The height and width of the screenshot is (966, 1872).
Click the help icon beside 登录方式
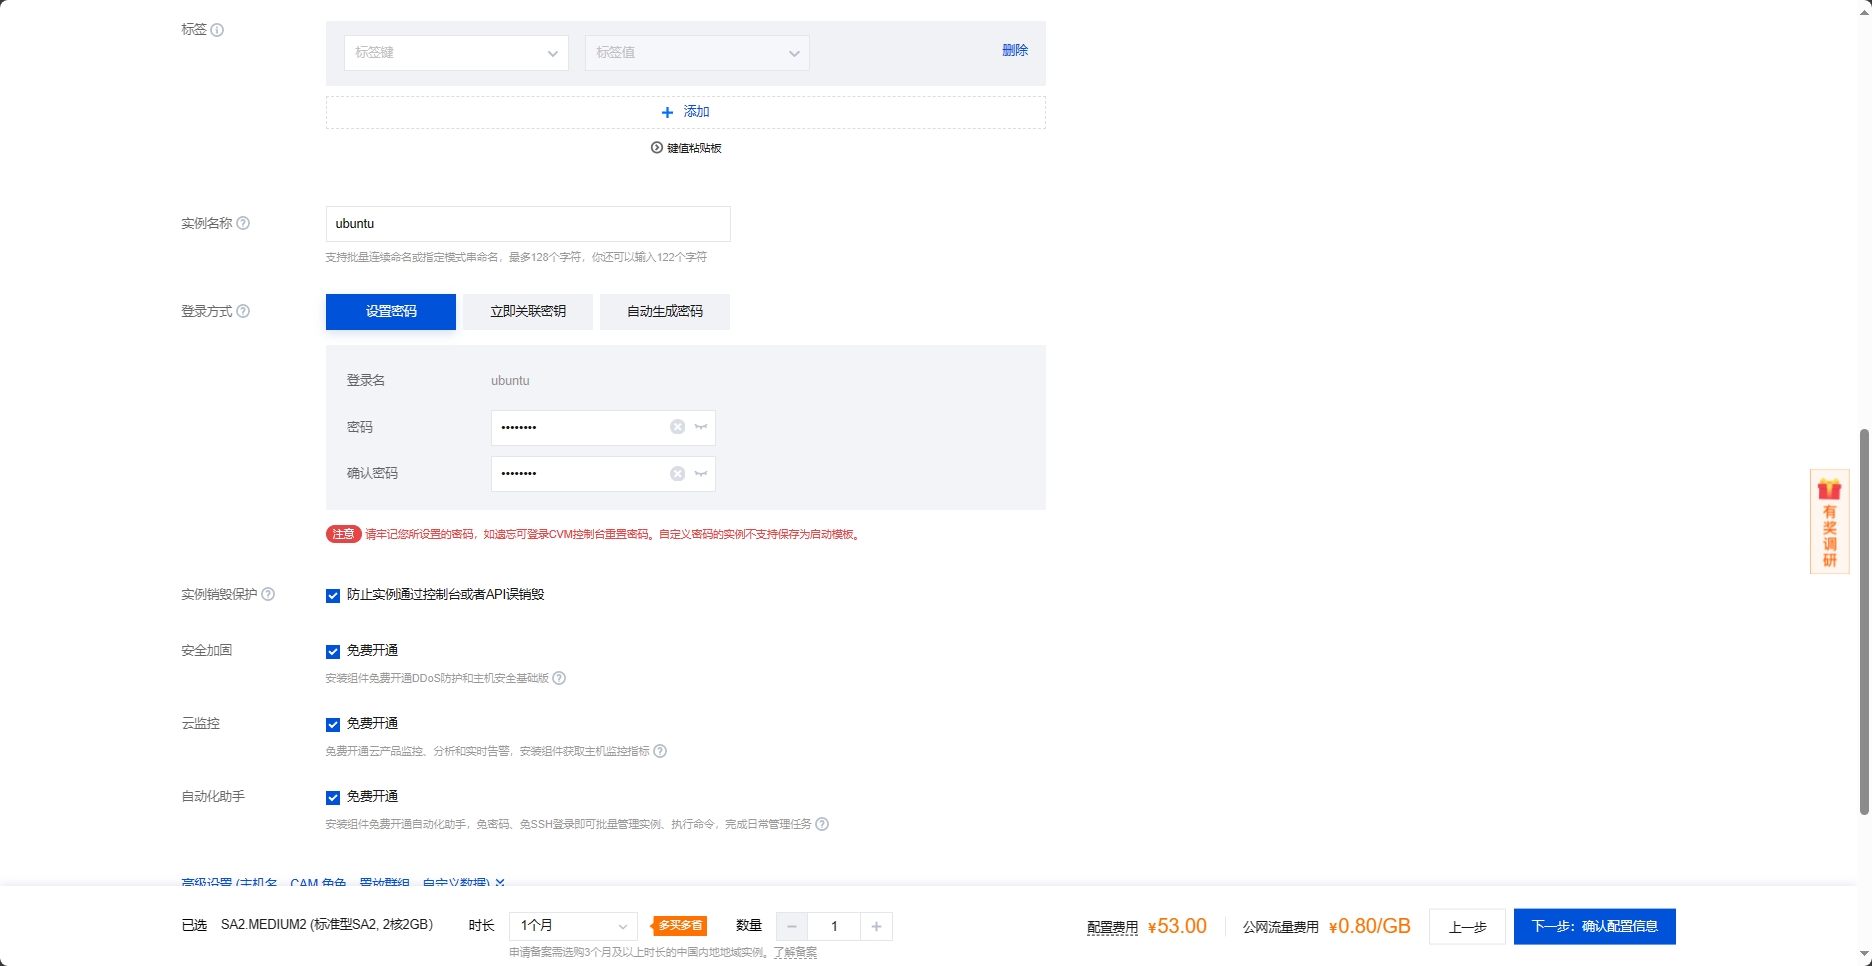point(243,311)
